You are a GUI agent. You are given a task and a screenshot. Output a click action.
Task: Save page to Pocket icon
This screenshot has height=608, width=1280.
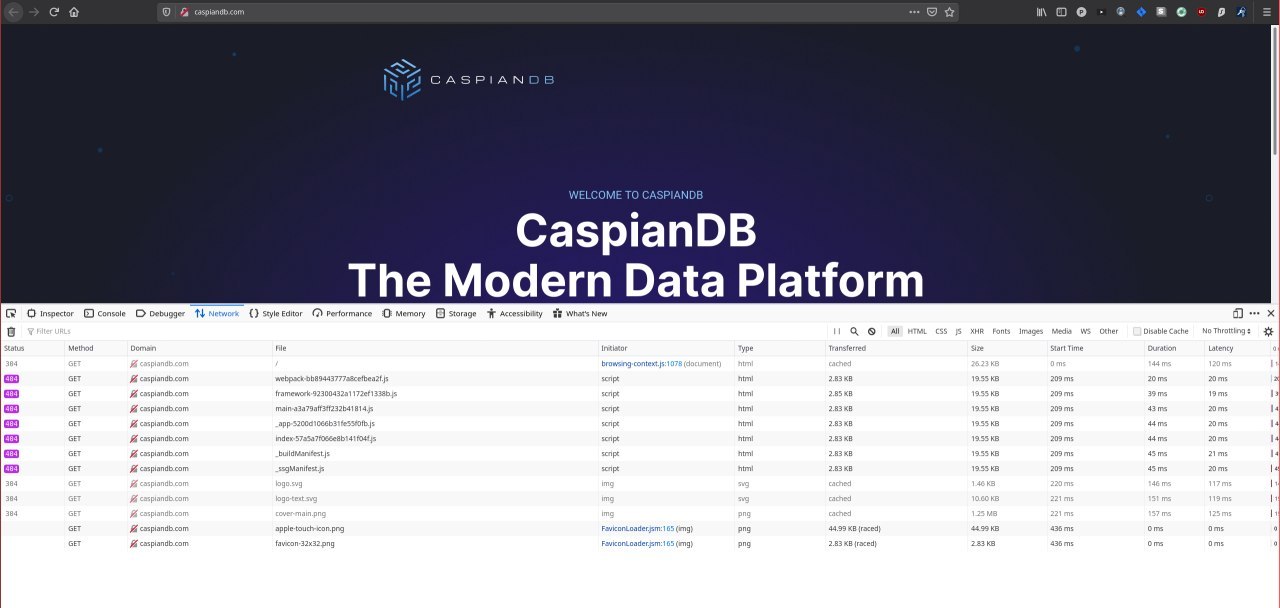tap(932, 12)
